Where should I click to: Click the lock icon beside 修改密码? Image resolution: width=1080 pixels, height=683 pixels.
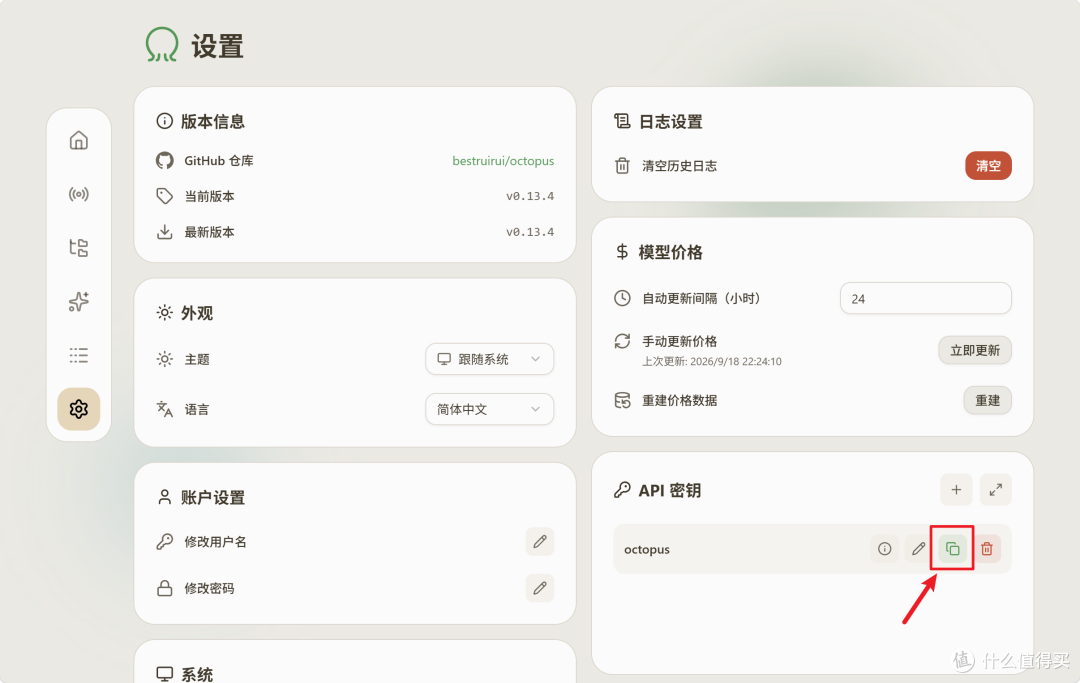tap(164, 588)
